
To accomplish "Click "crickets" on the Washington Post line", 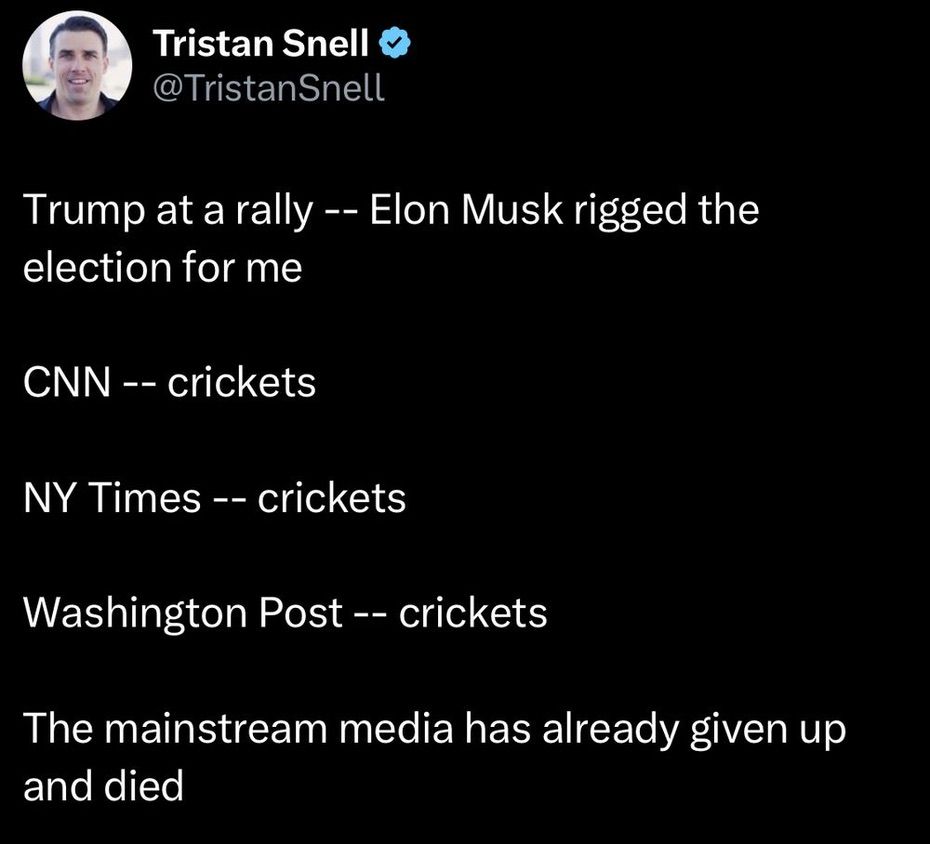I will pyautogui.click(x=473, y=612).
